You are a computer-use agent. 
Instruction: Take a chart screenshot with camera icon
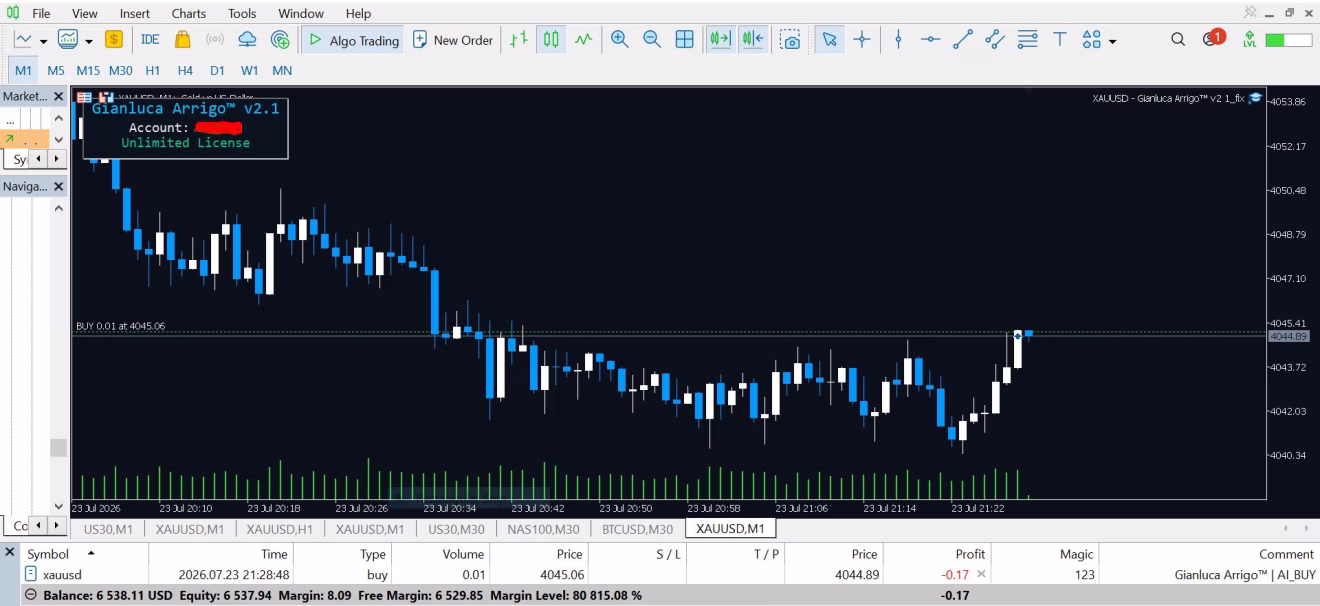[790, 40]
